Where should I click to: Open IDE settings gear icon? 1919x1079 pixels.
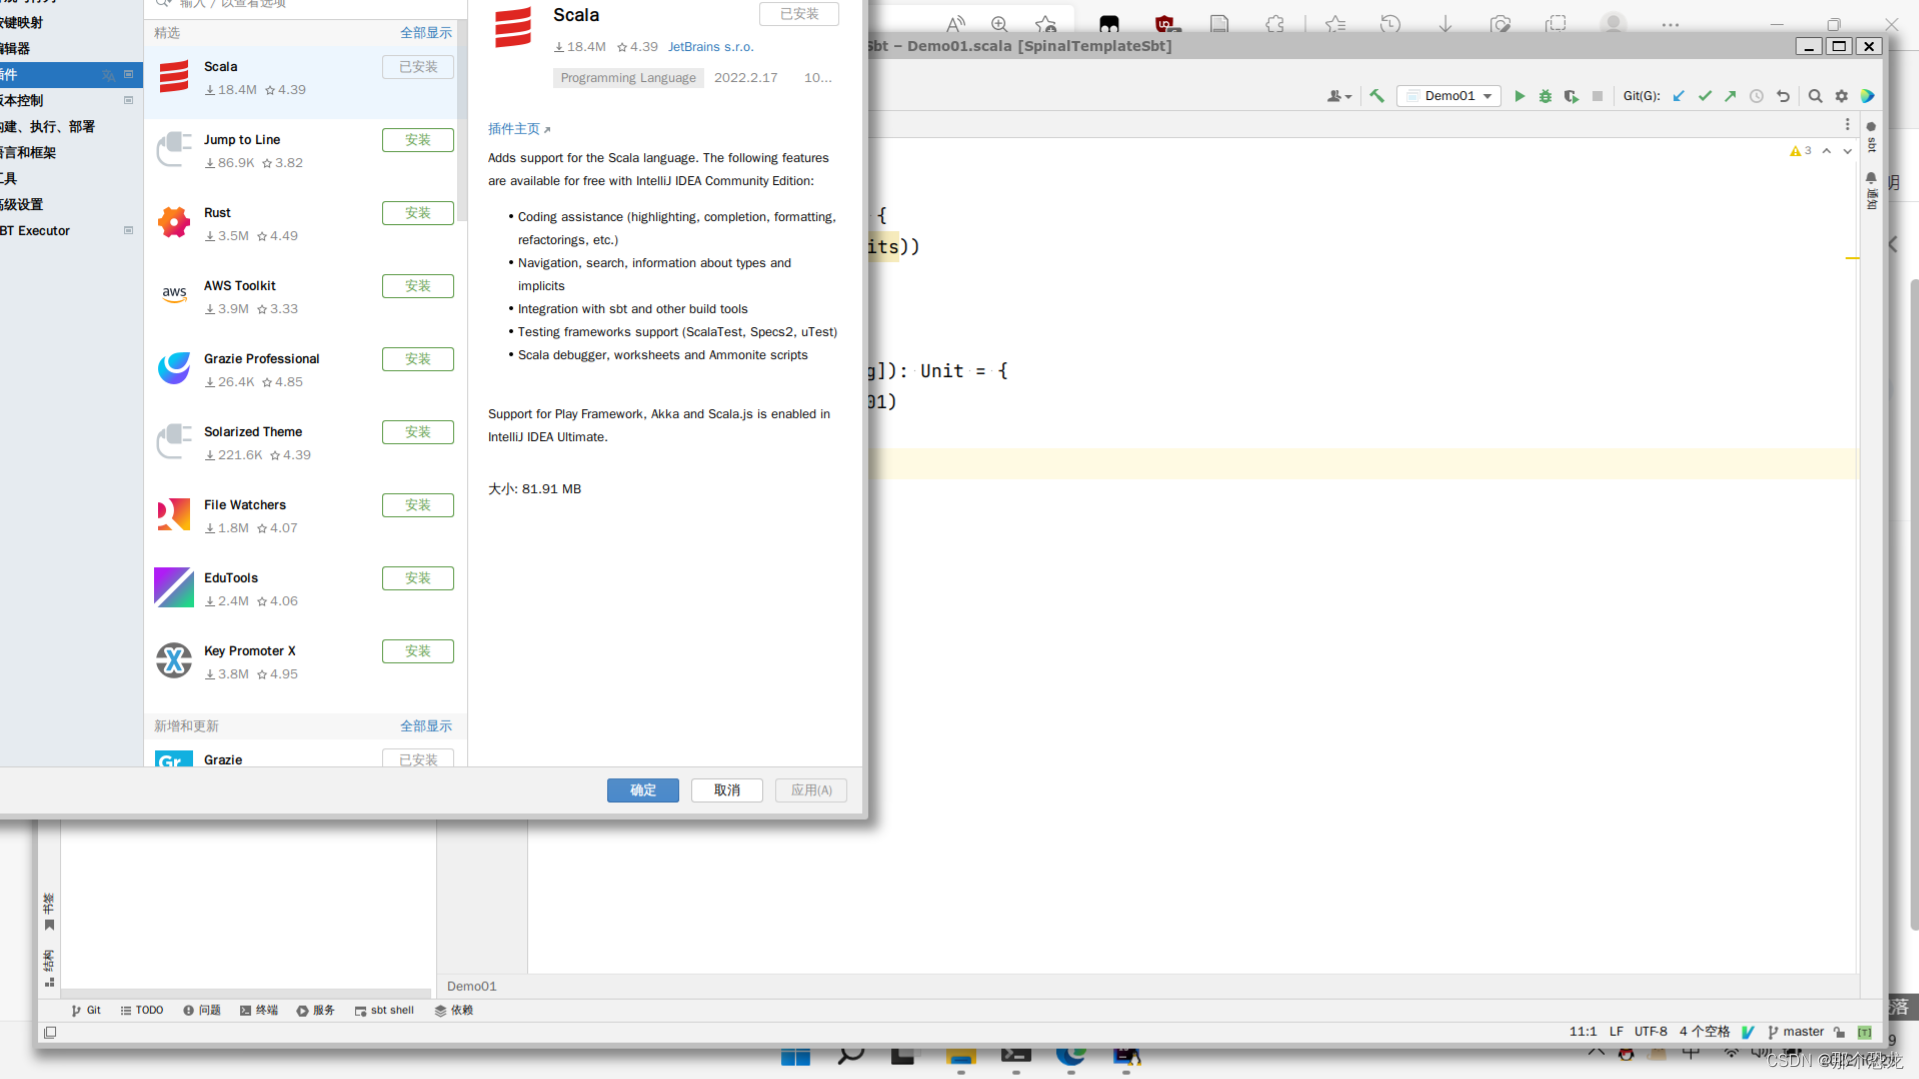click(x=1841, y=96)
